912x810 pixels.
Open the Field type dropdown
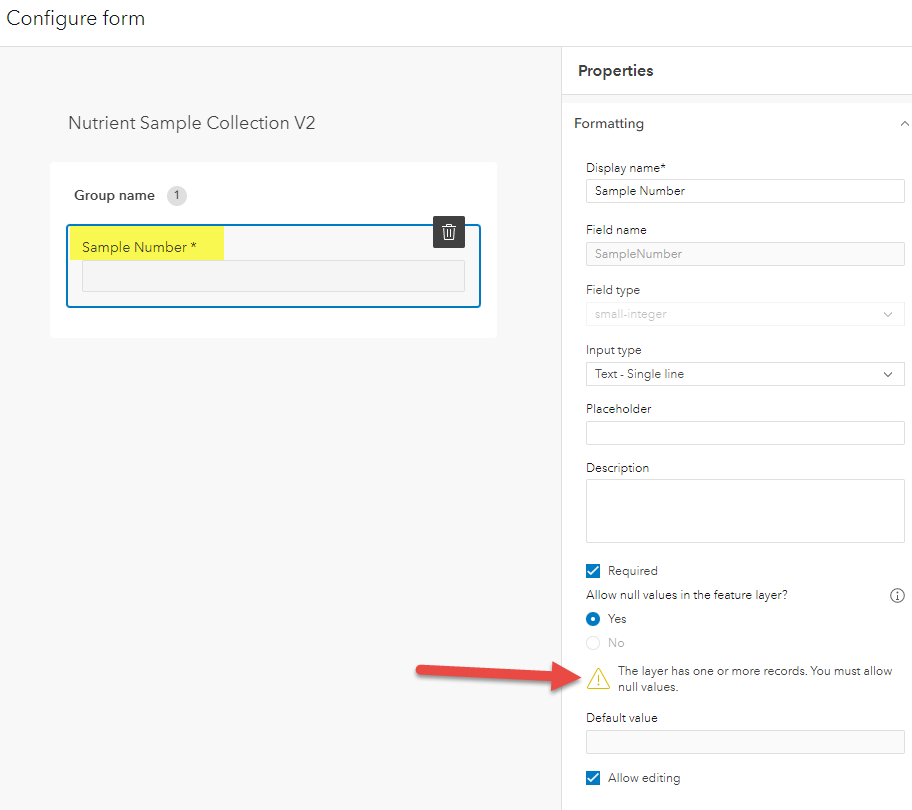(745, 314)
